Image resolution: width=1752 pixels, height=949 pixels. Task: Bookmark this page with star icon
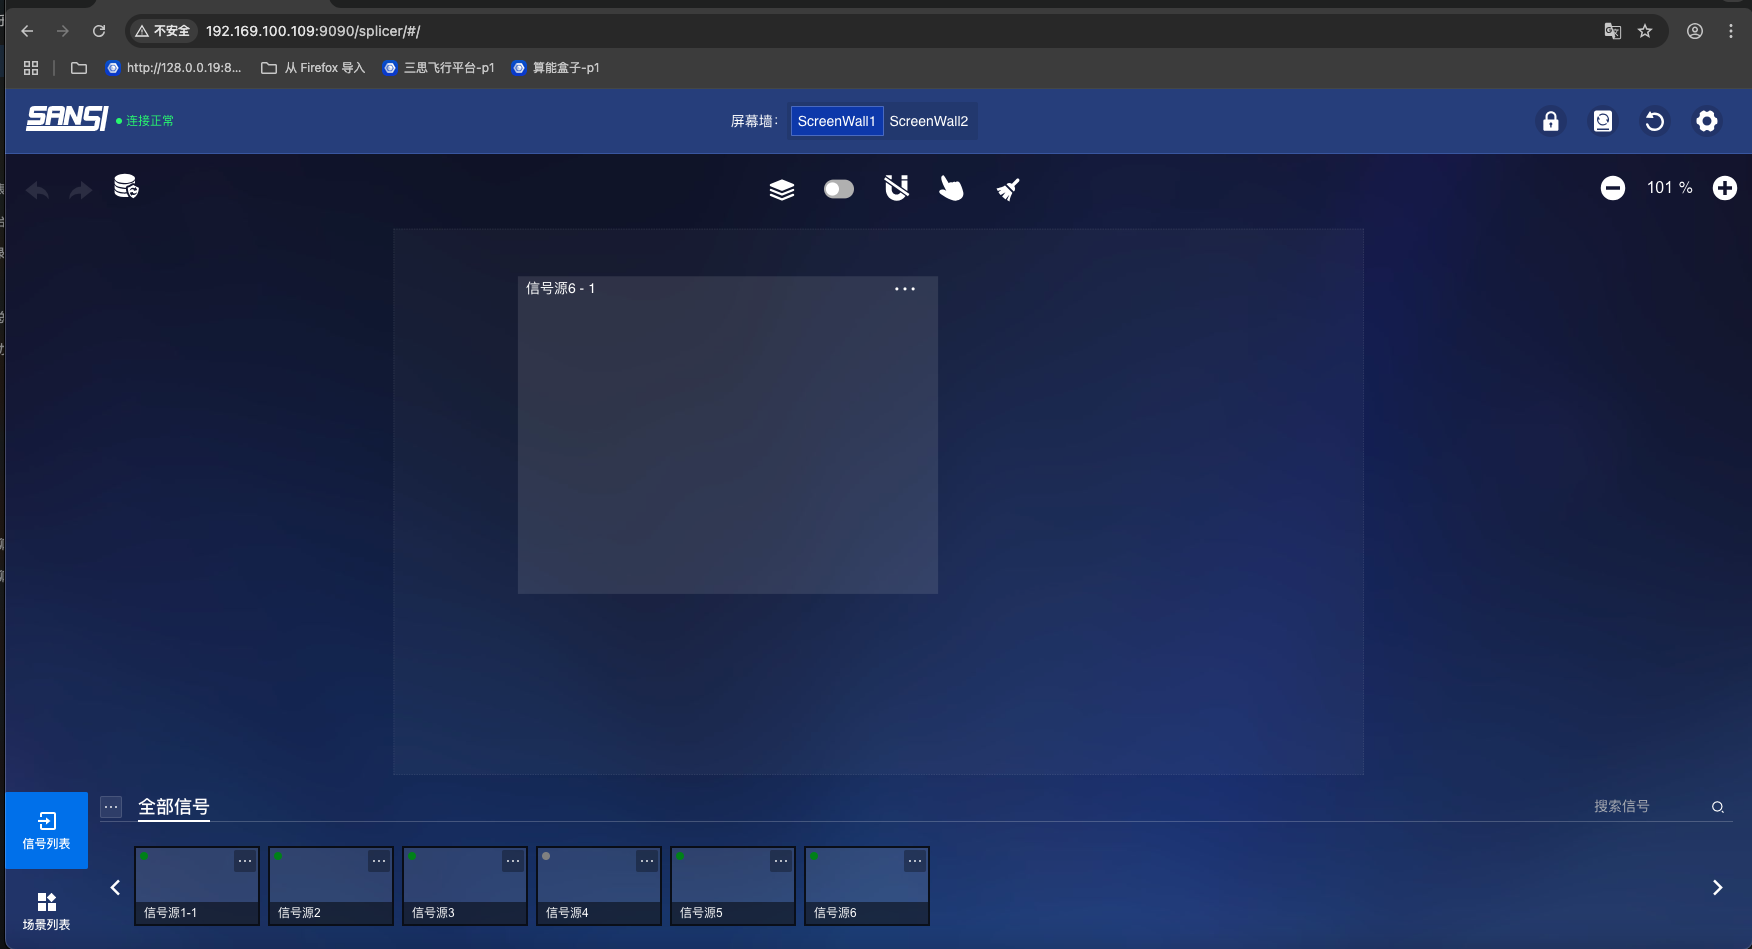pos(1645,31)
